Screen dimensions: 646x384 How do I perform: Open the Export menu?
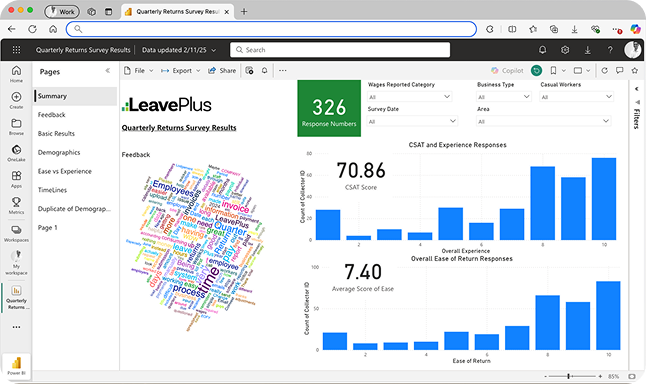coord(180,70)
